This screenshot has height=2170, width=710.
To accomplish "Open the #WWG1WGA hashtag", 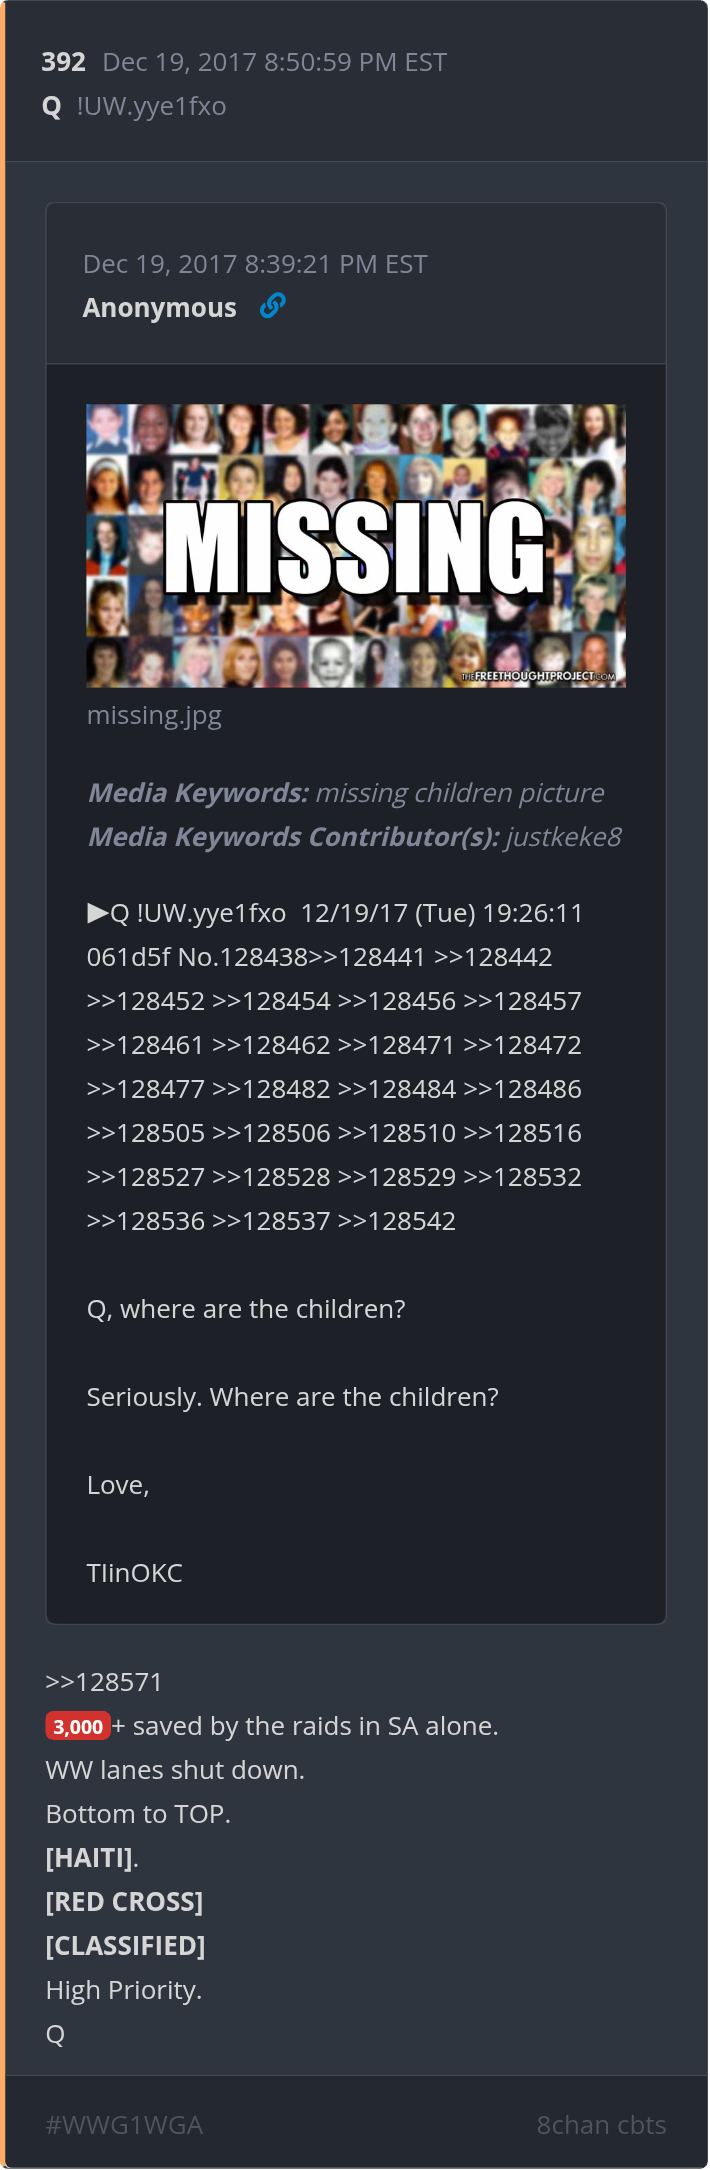I will click(124, 2125).
